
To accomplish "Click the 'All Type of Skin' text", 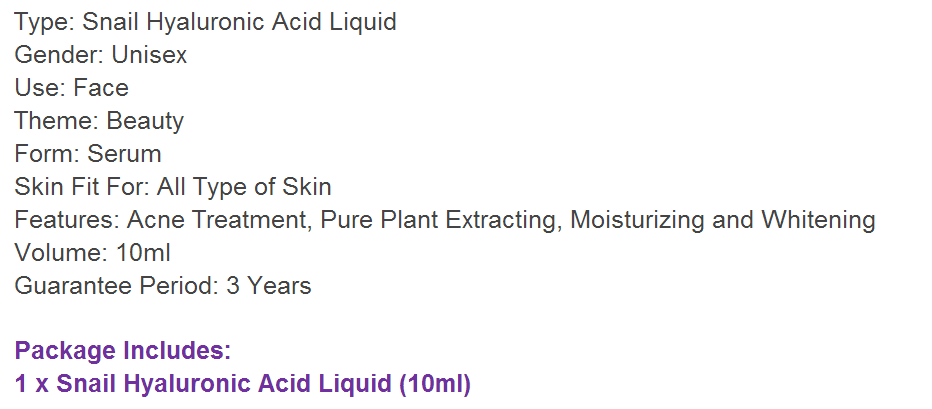I will pyautogui.click(x=244, y=187).
